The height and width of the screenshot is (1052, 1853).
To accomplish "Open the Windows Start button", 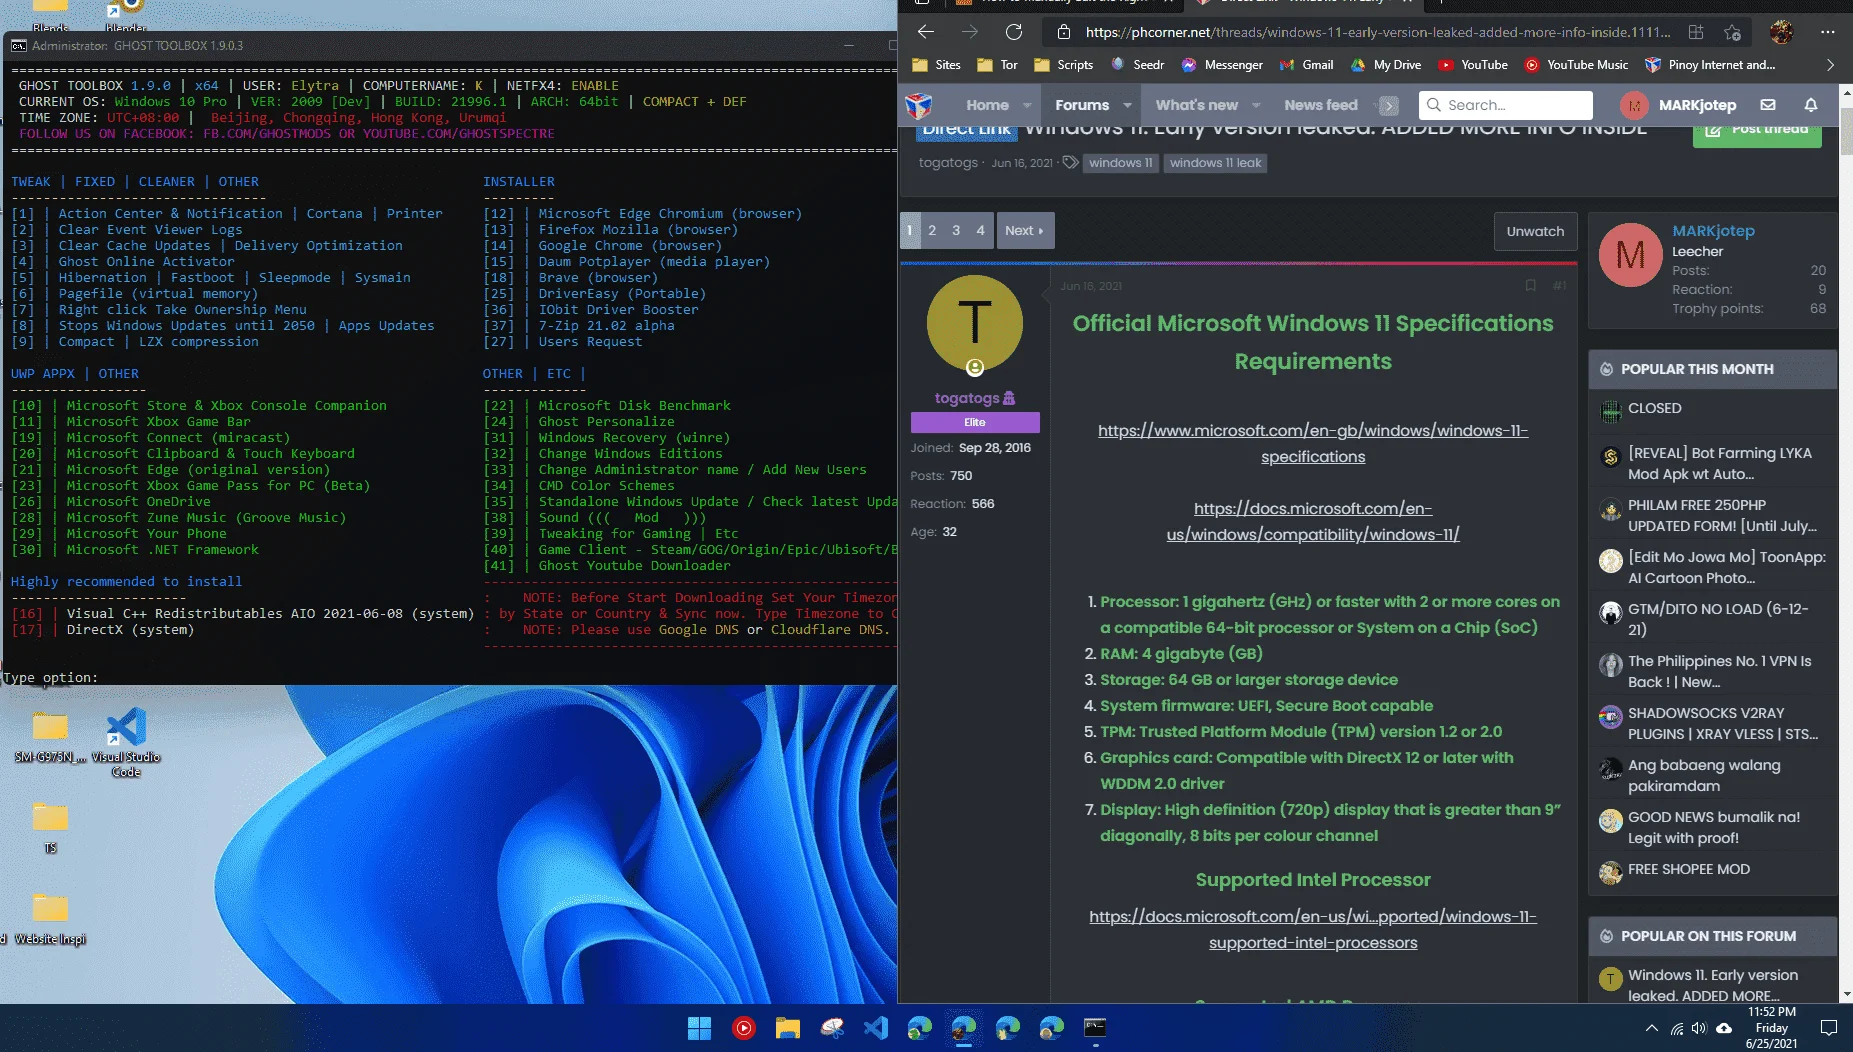I will [x=699, y=1028].
